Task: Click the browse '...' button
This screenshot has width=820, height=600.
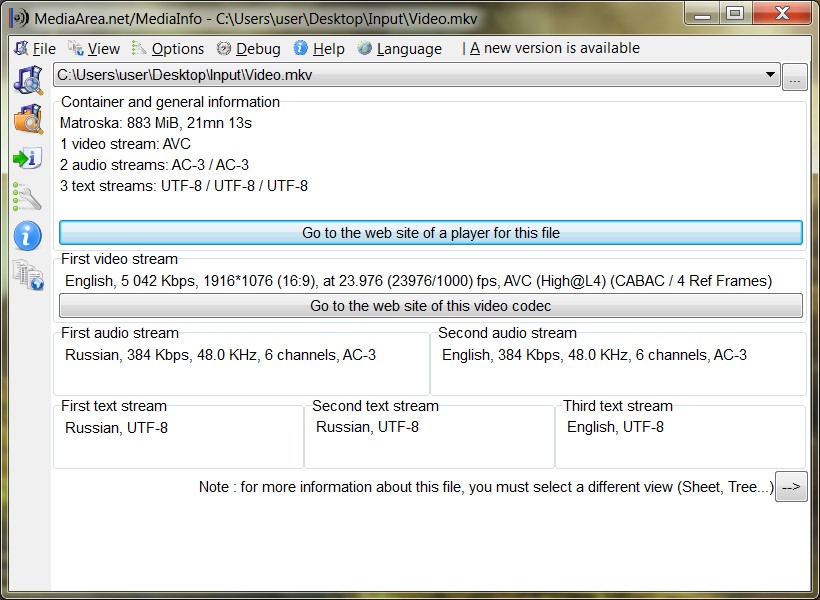Action: coord(794,77)
